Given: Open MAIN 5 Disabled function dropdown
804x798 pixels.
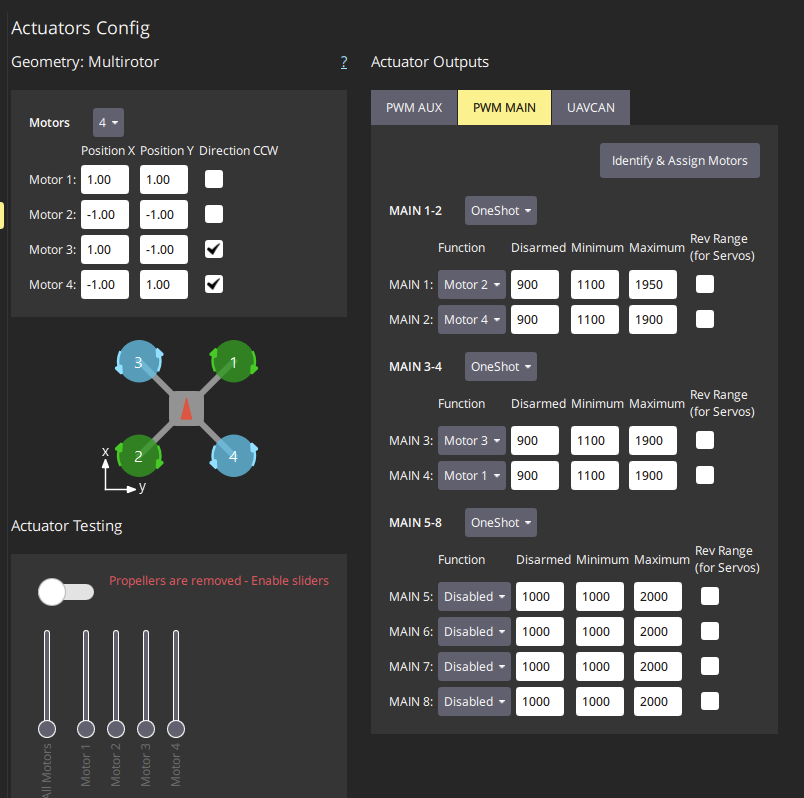Looking at the screenshot, I should coord(474,597).
